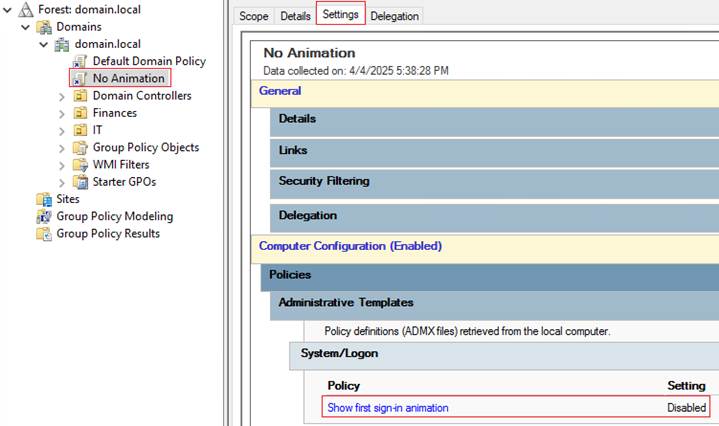Open the Delegation tab
The image size is (719, 426).
tap(395, 16)
